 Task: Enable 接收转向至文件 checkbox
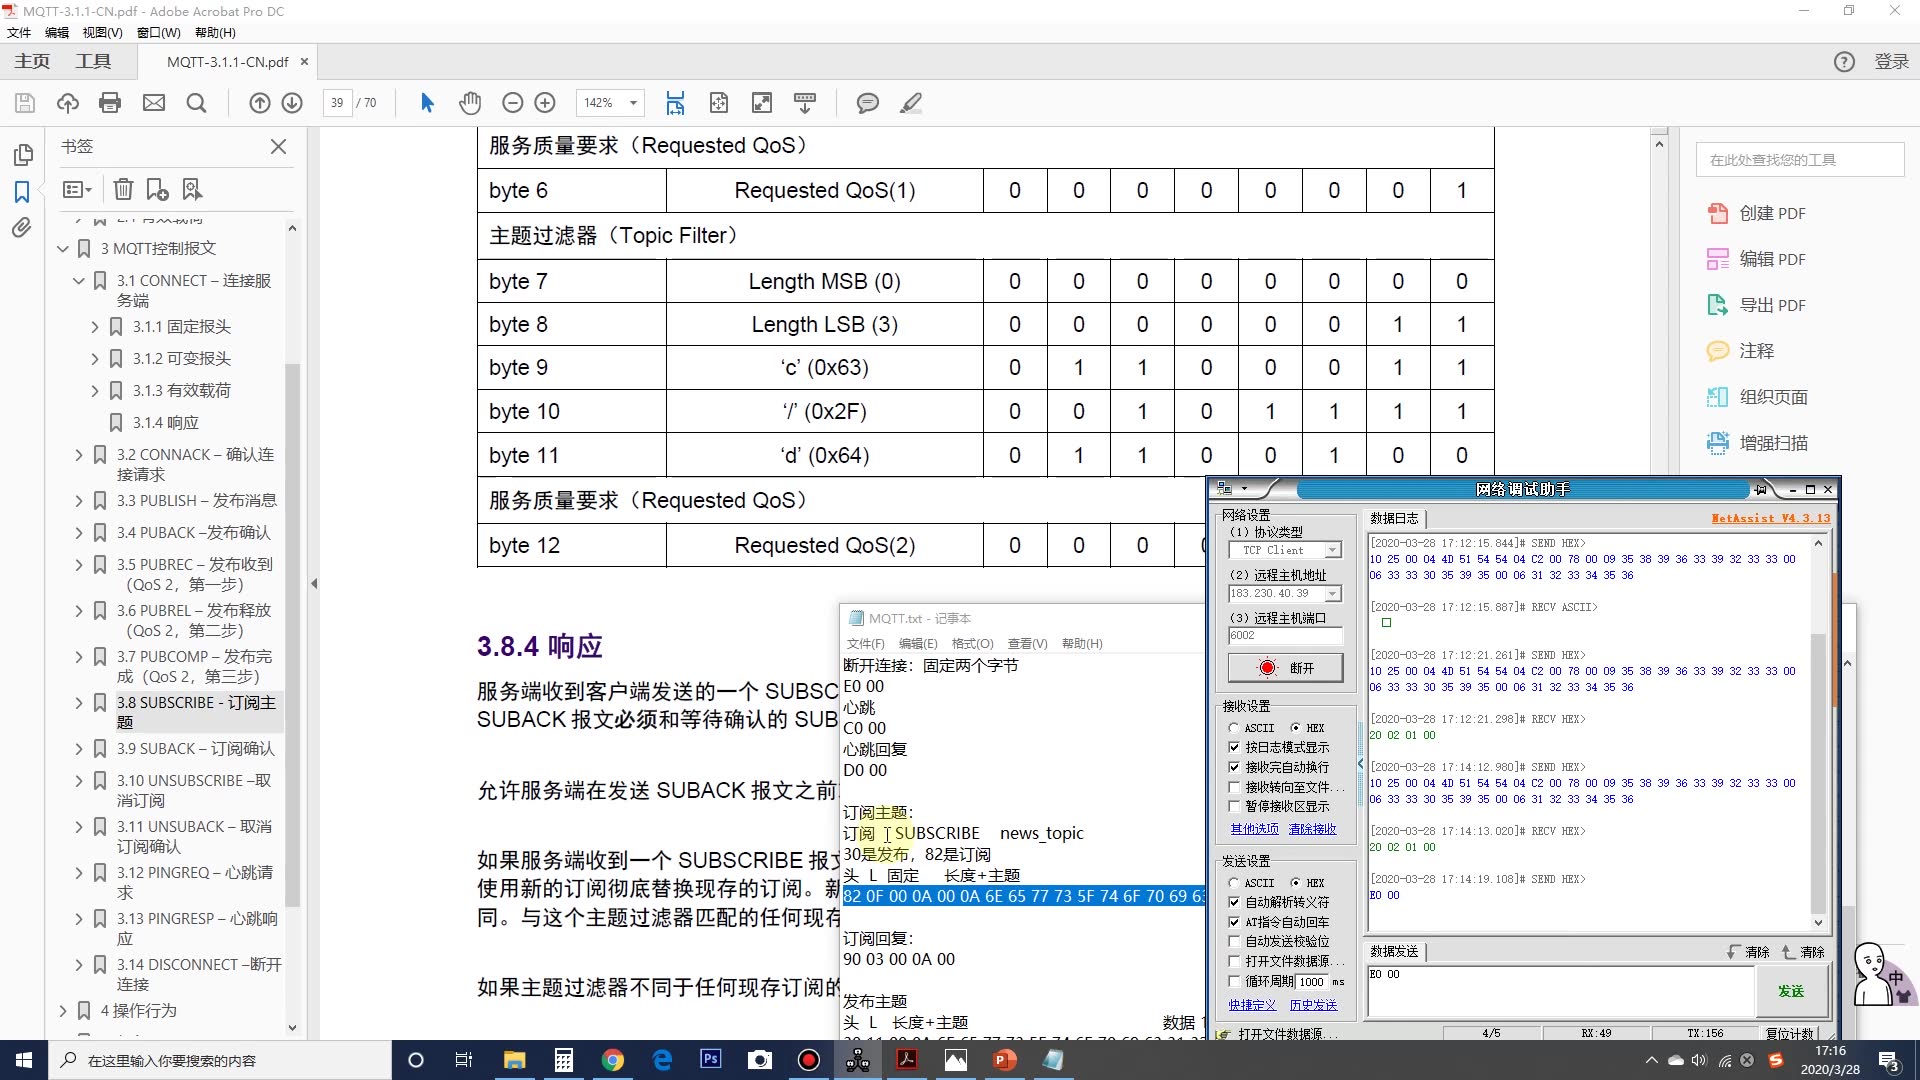(x=1236, y=786)
